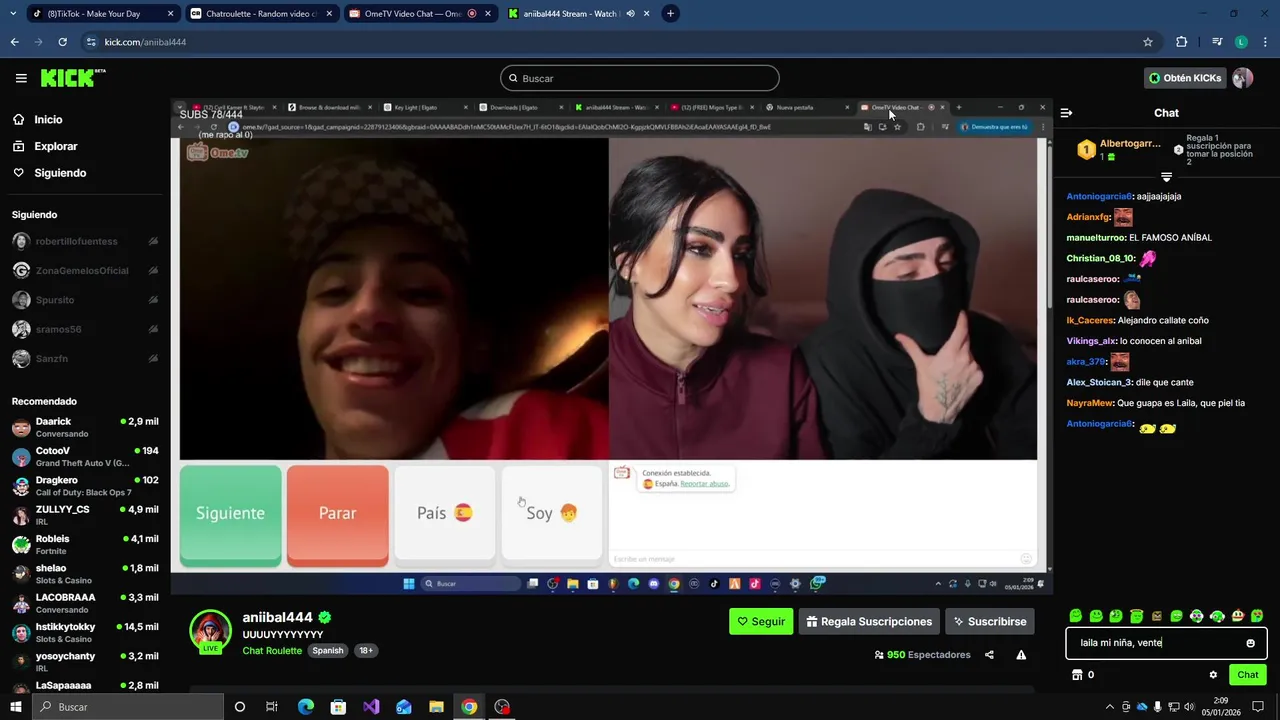Insert the first green quick emote
Viewport: 1280px width, 720px height.
tap(1076, 616)
